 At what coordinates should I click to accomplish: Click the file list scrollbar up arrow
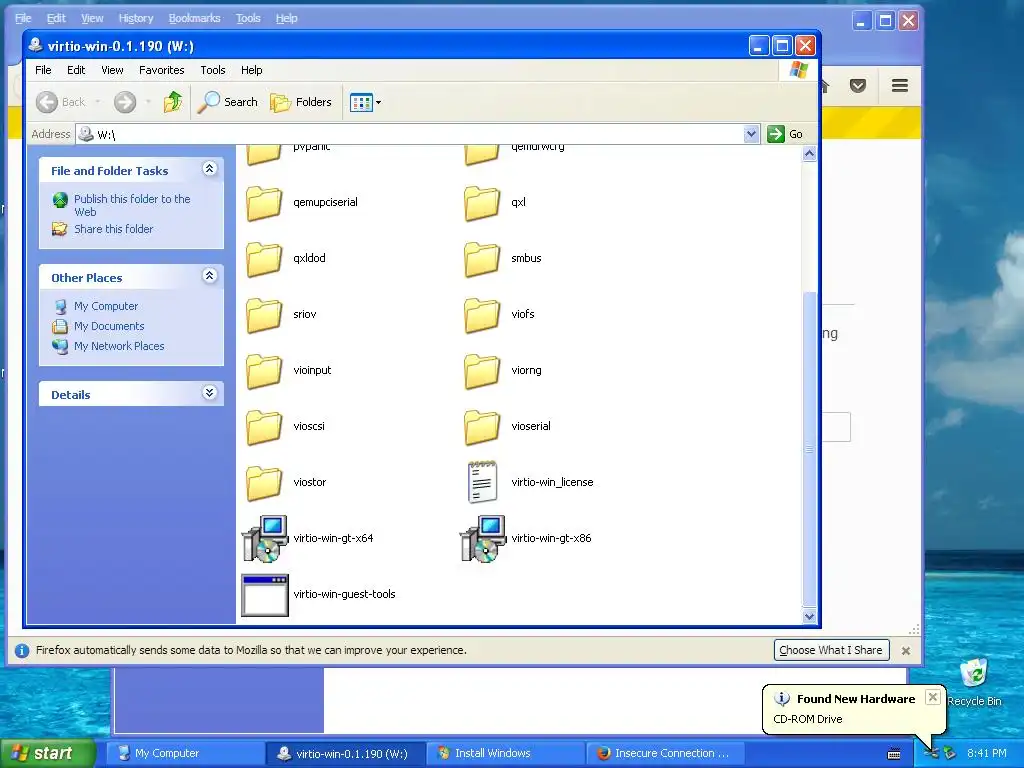coord(809,154)
